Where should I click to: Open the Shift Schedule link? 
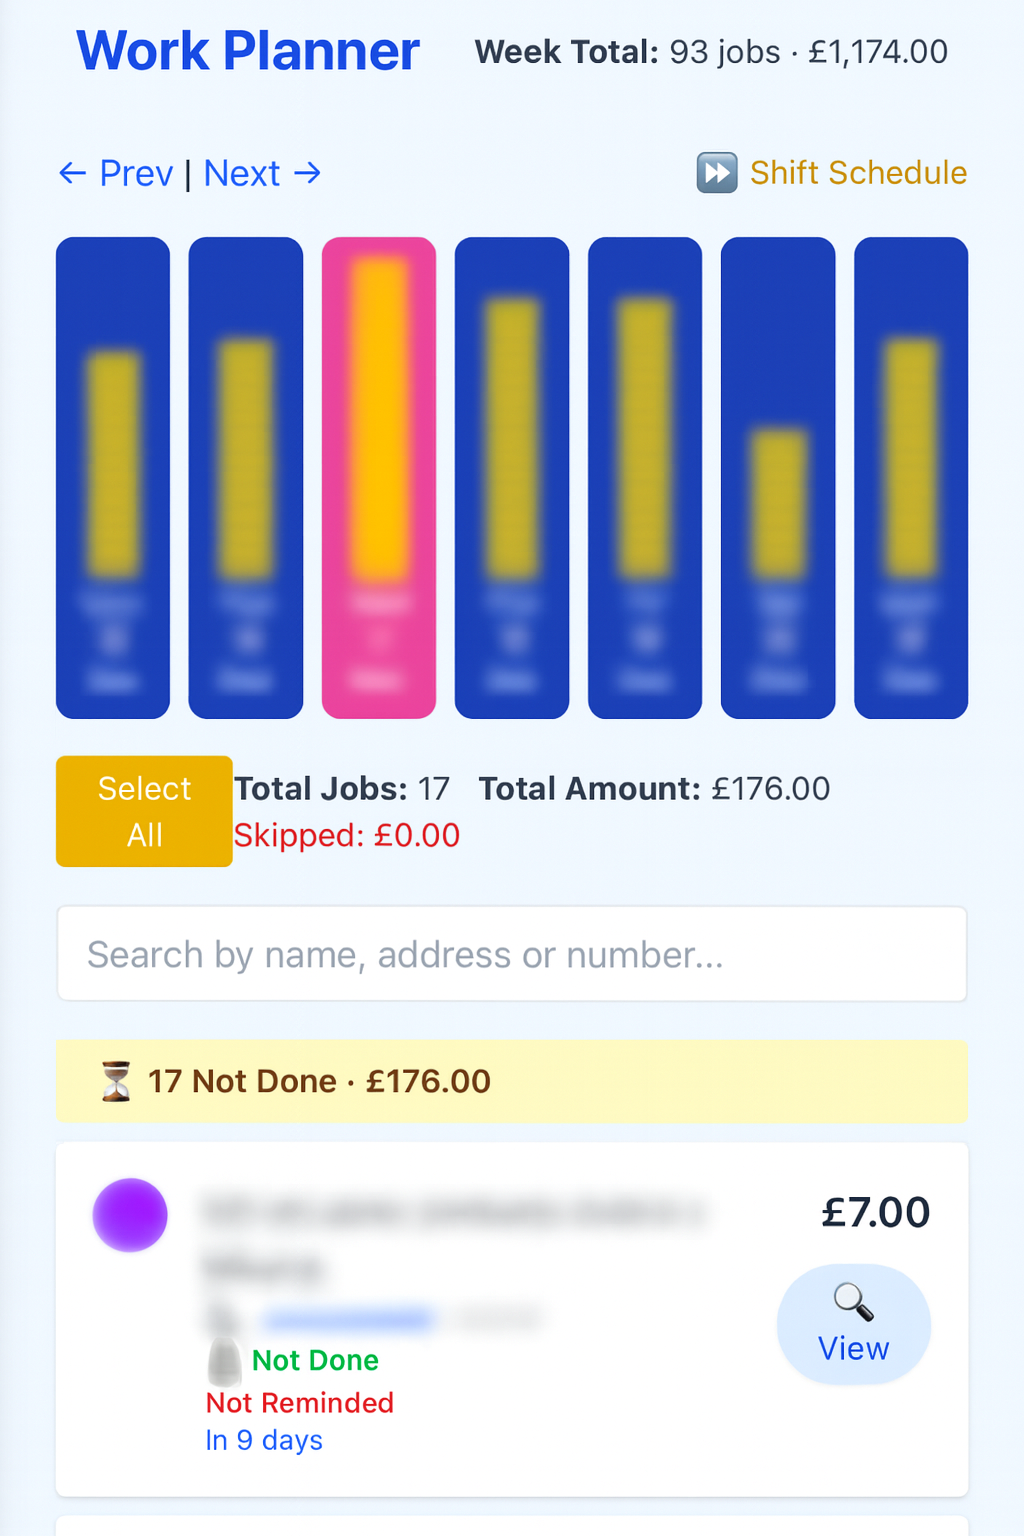[x=858, y=173]
